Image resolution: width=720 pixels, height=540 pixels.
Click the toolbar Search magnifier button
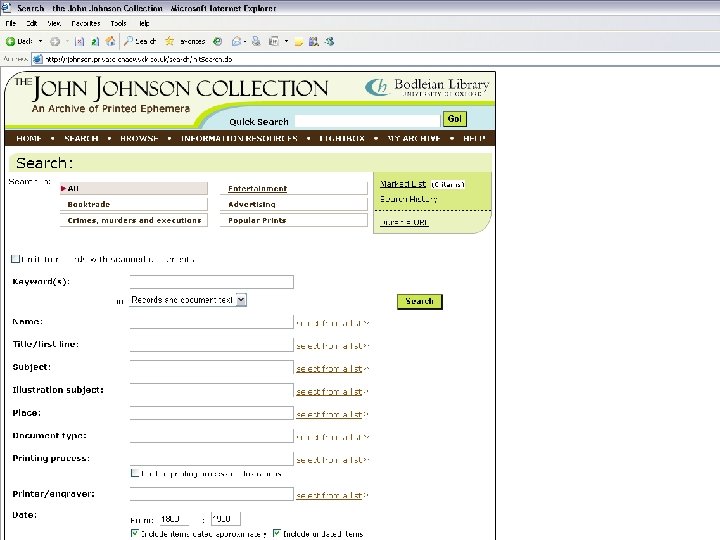tap(140, 41)
